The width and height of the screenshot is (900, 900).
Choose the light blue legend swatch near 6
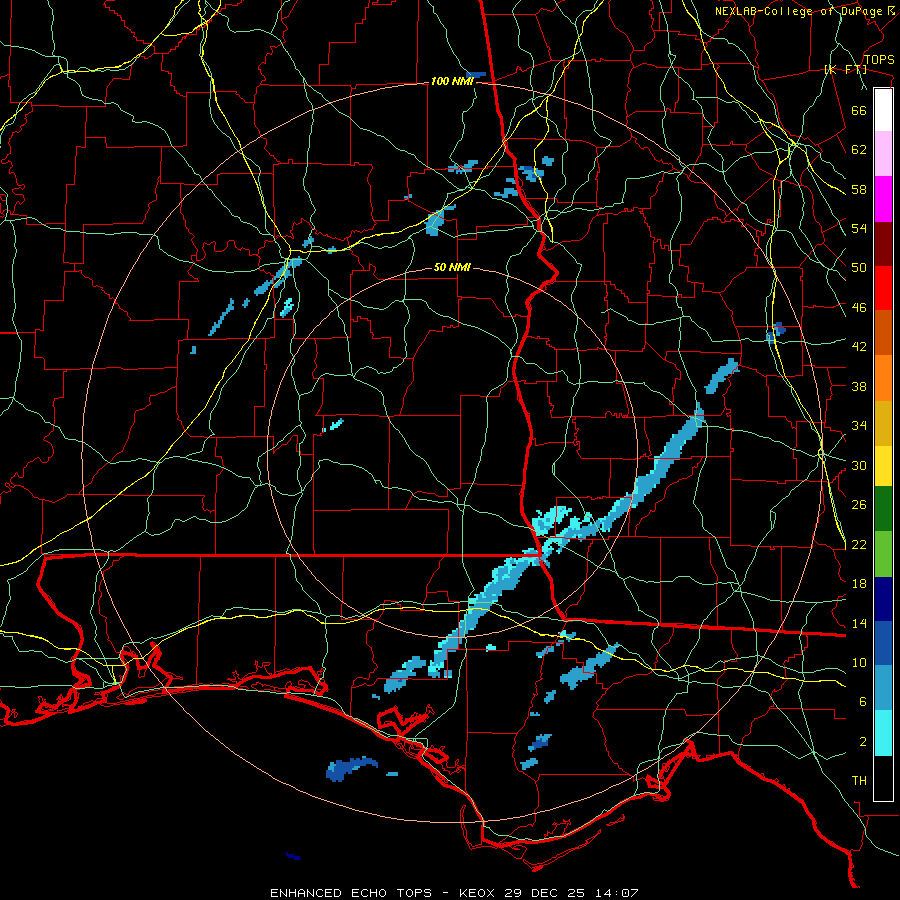coord(883,688)
